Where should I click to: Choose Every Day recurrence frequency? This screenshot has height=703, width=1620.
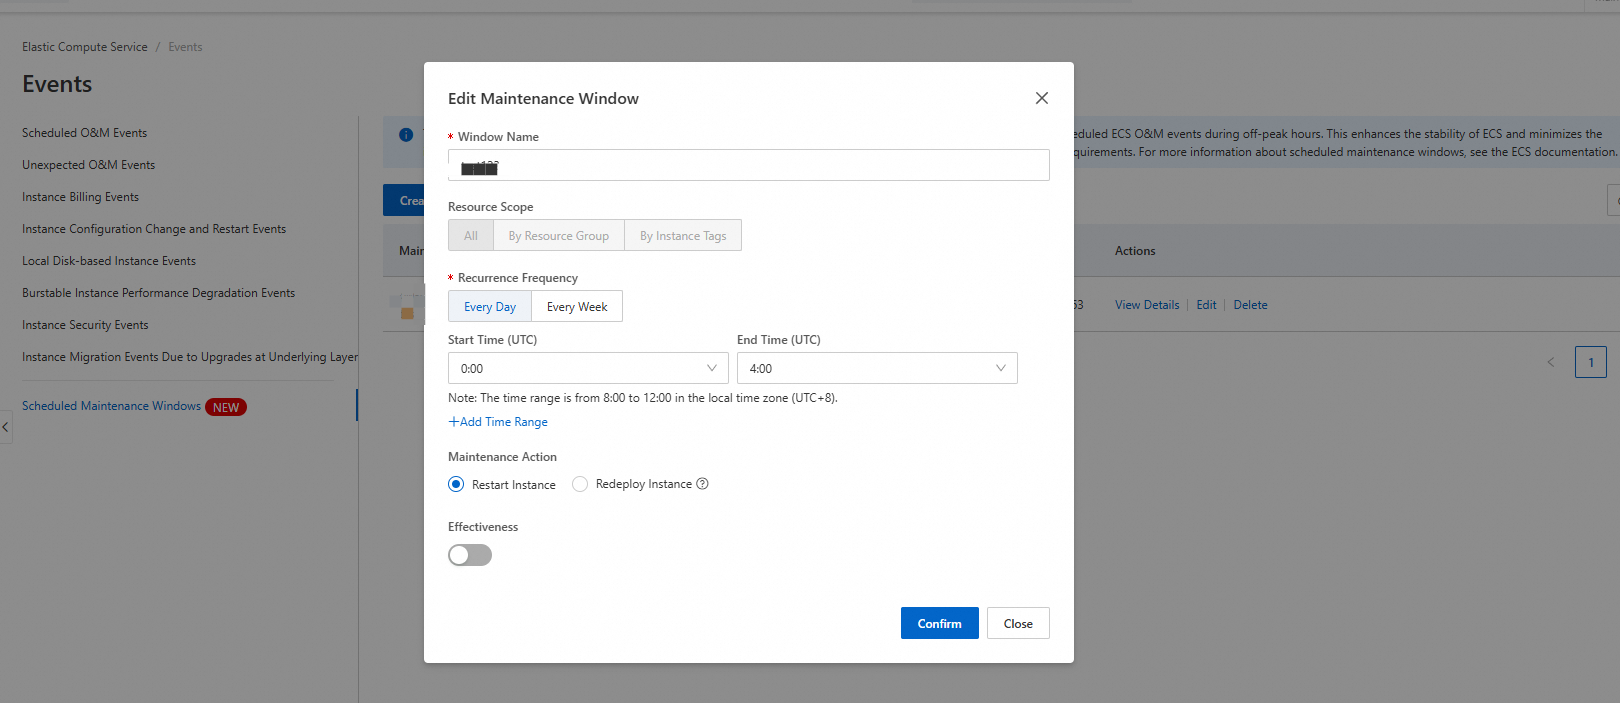(490, 307)
